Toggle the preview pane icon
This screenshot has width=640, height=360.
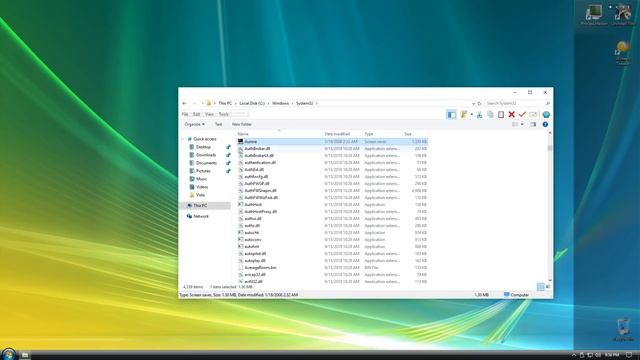[x=533, y=124]
